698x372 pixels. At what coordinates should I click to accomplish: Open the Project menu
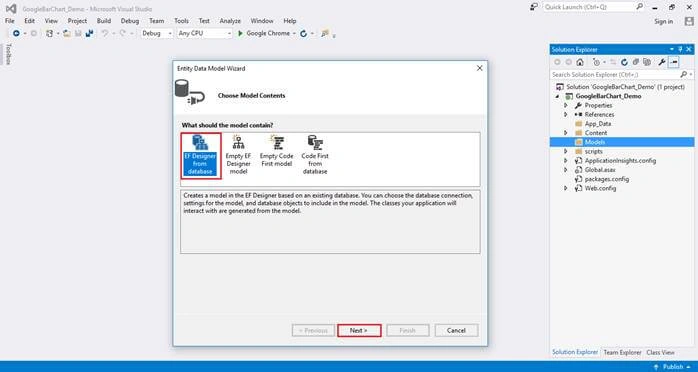click(77, 21)
